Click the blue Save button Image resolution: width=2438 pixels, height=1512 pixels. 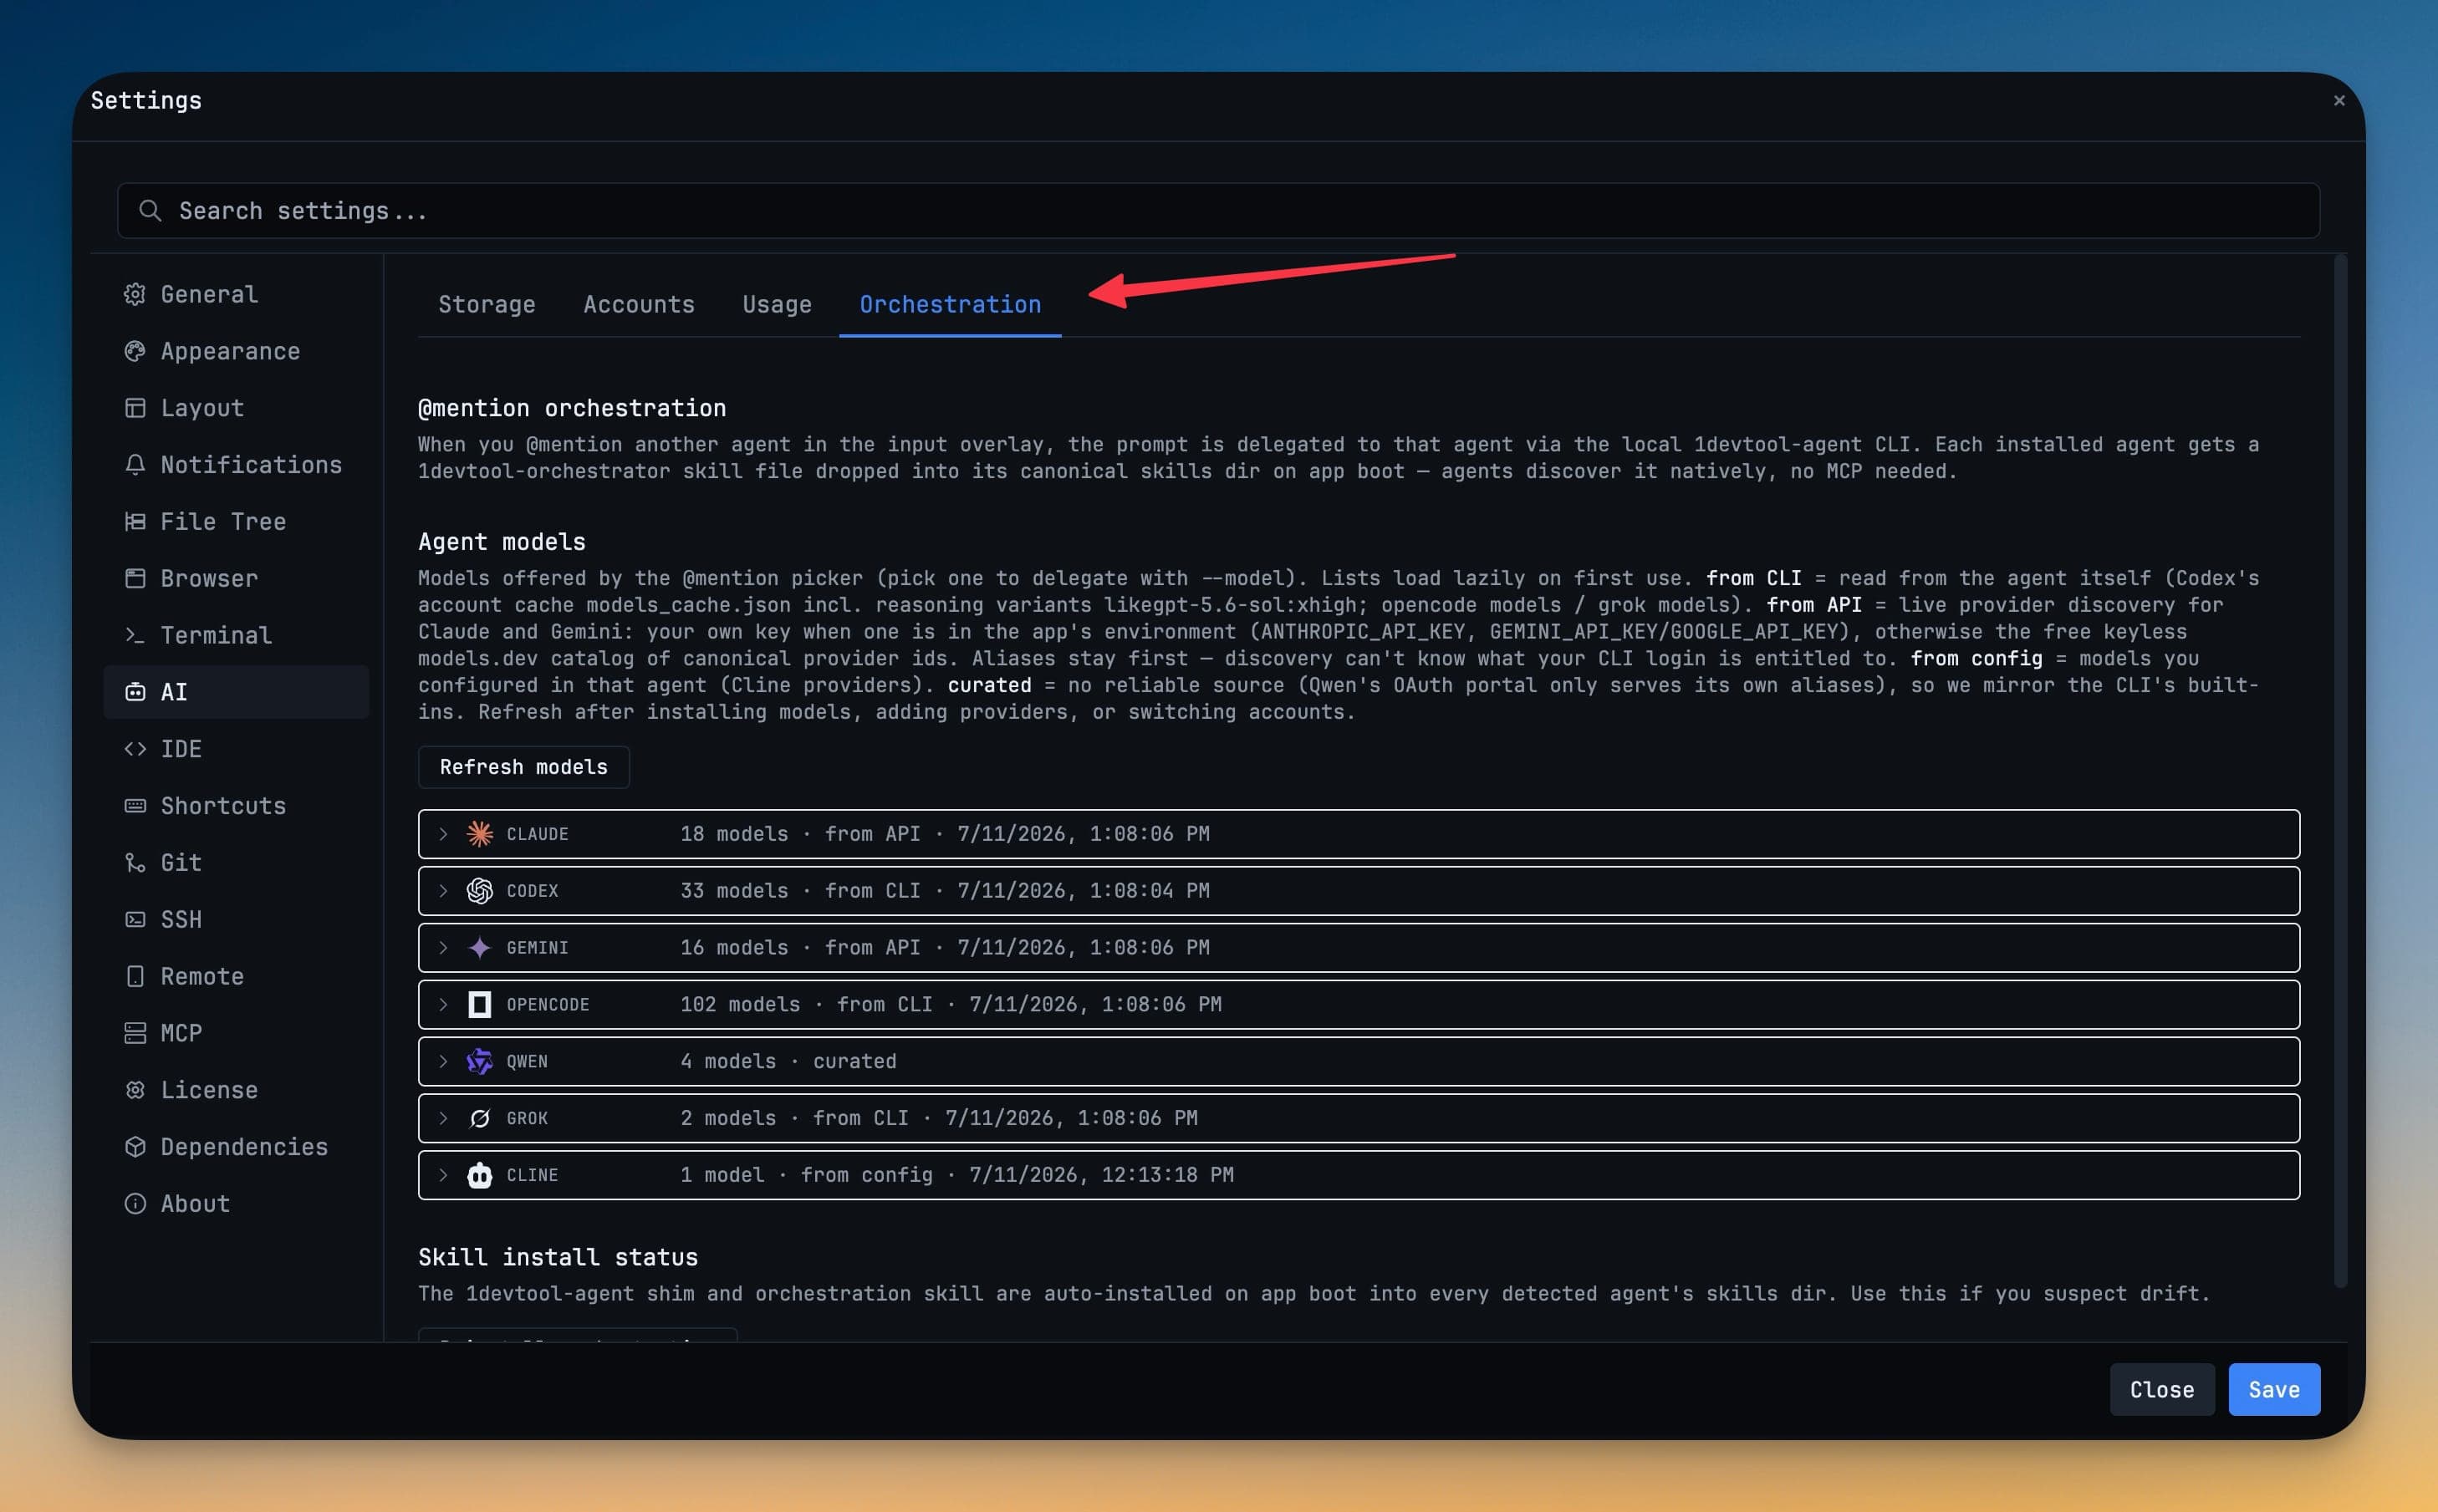(x=2274, y=1389)
